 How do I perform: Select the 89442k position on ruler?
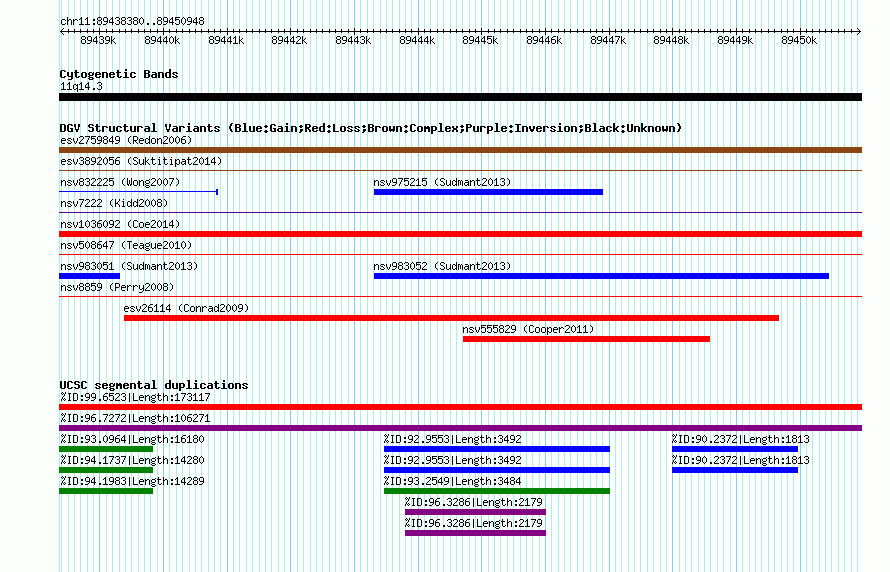[x=289, y=40]
